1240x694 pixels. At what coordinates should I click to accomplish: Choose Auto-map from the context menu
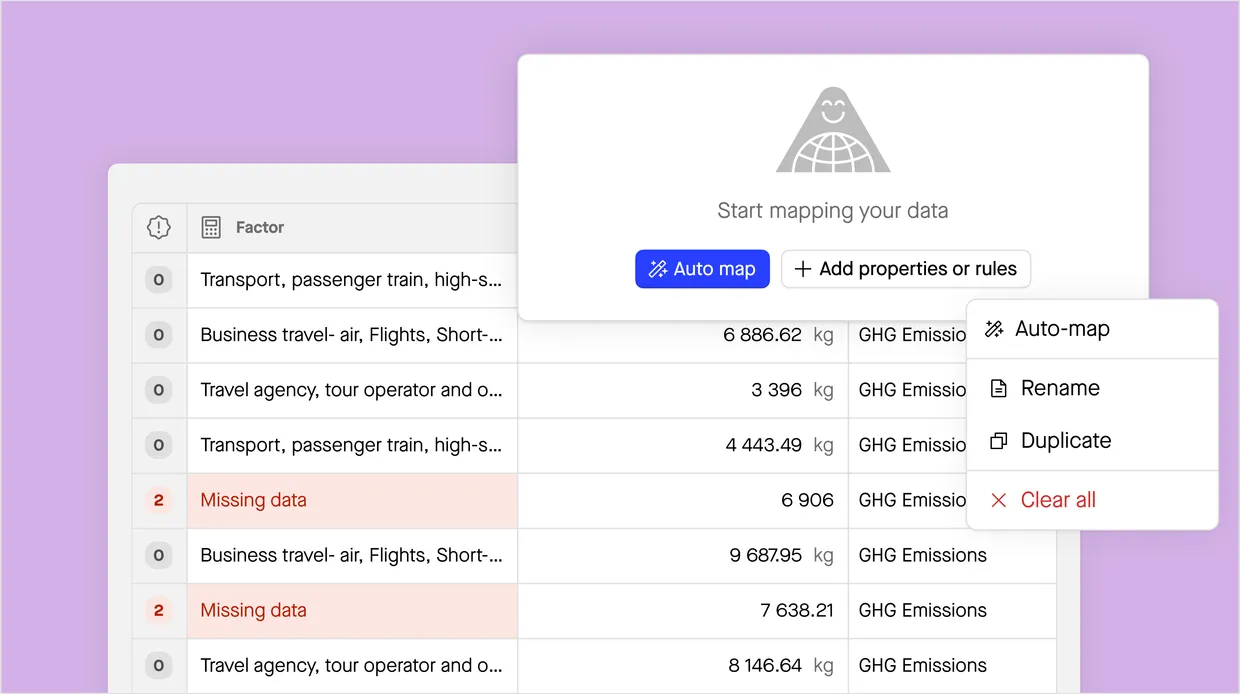coord(1061,329)
